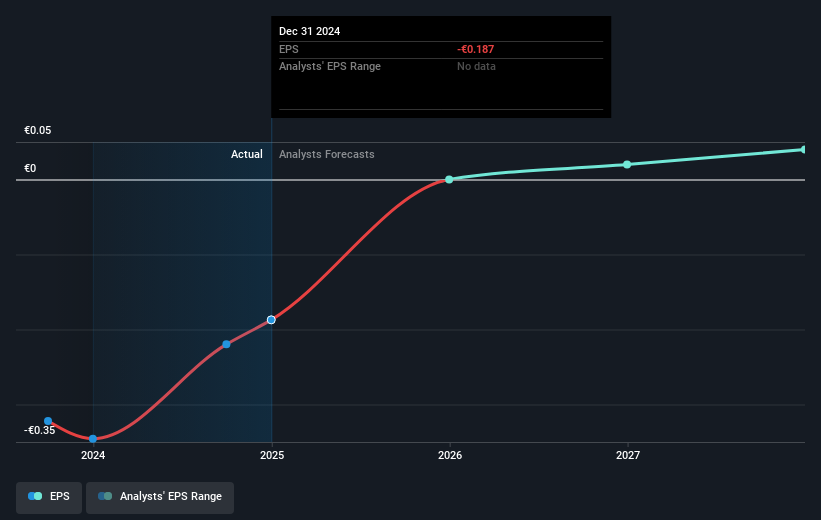
Task: Click the €0.05 y-axis label
Action: (38, 130)
